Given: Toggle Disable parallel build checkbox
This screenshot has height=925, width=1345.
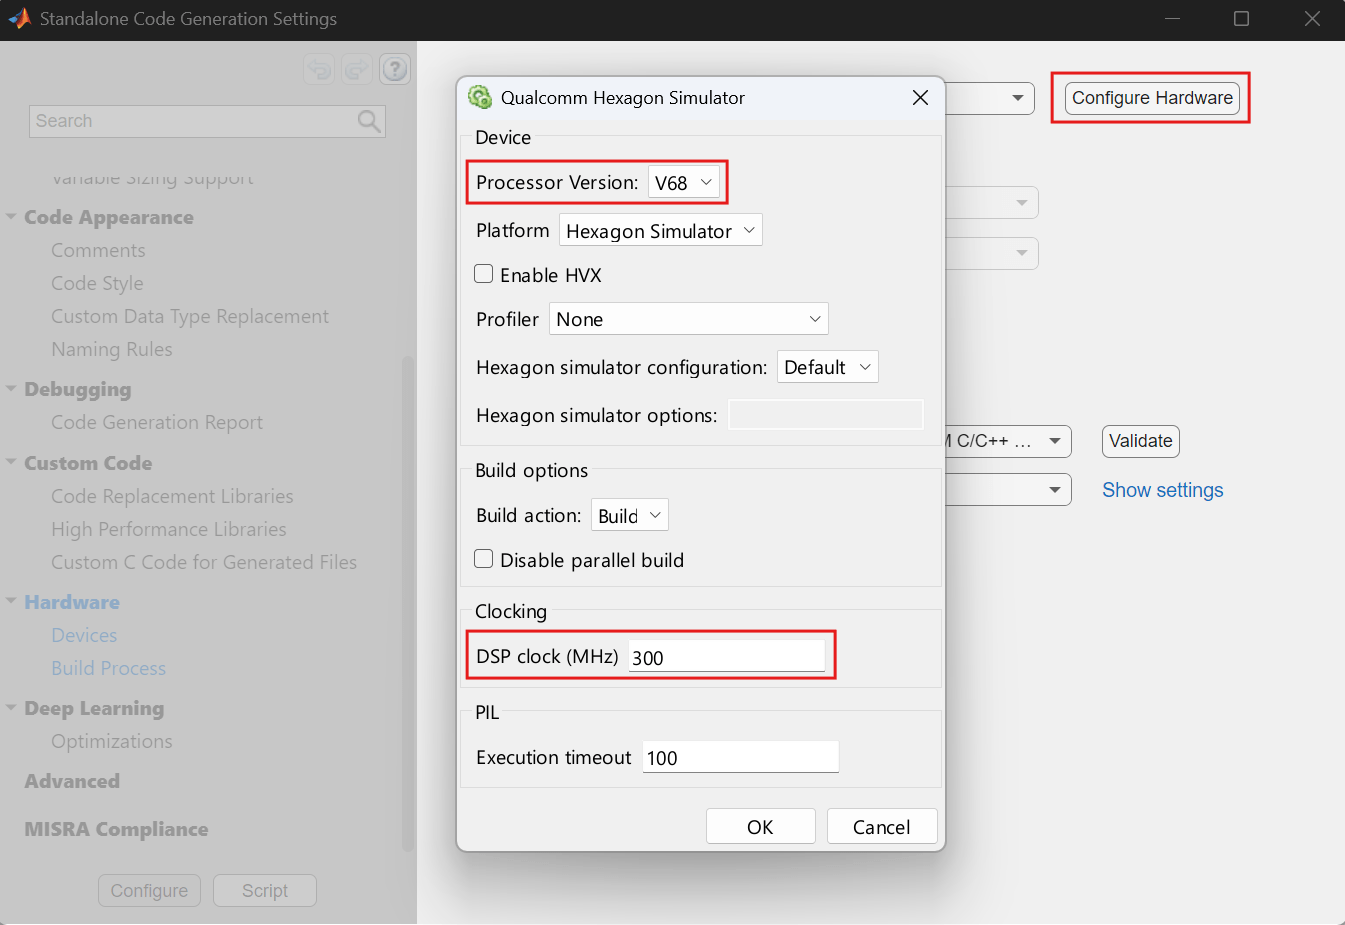Looking at the screenshot, I should (484, 559).
